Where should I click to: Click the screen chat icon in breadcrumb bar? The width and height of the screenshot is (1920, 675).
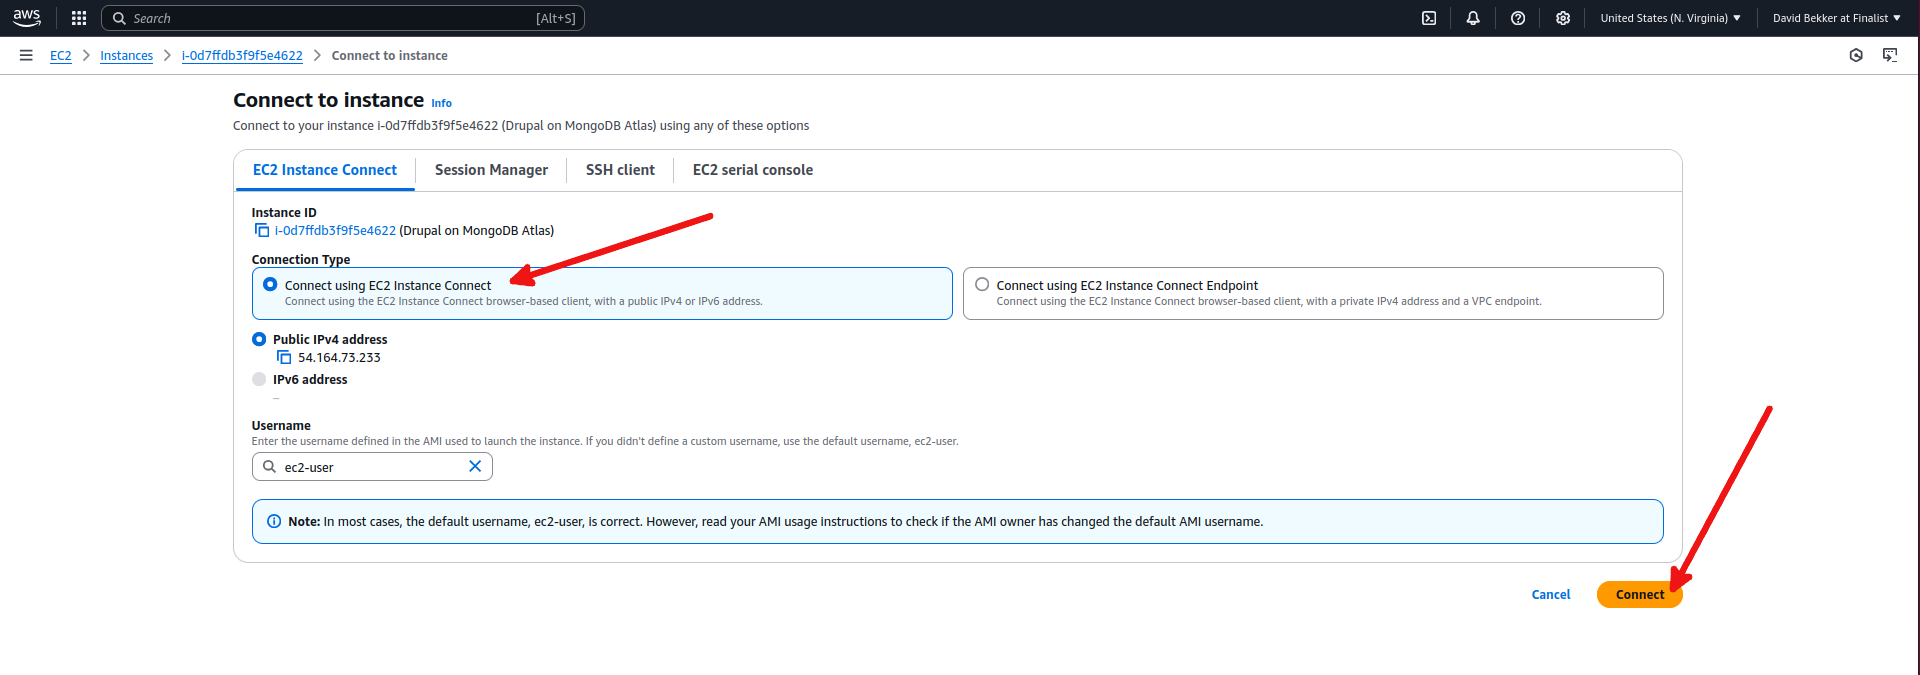tap(1890, 55)
